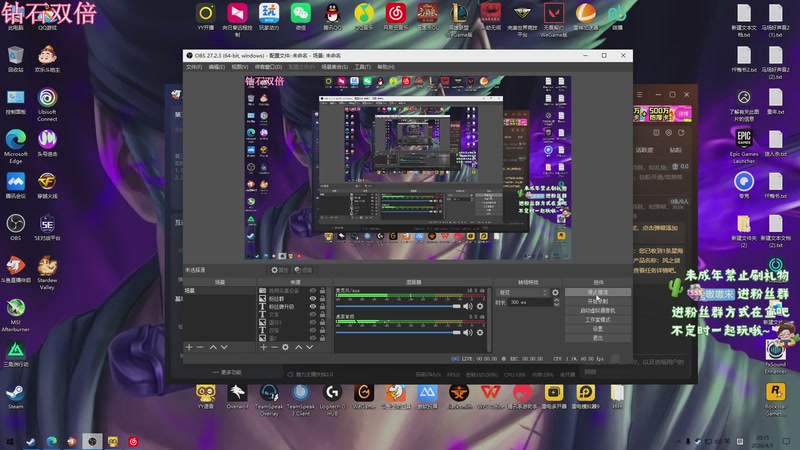Image resolution: width=800 pixels, height=450 pixels.
Task: Move the scene down with the arrow
Action: [x=224, y=347]
